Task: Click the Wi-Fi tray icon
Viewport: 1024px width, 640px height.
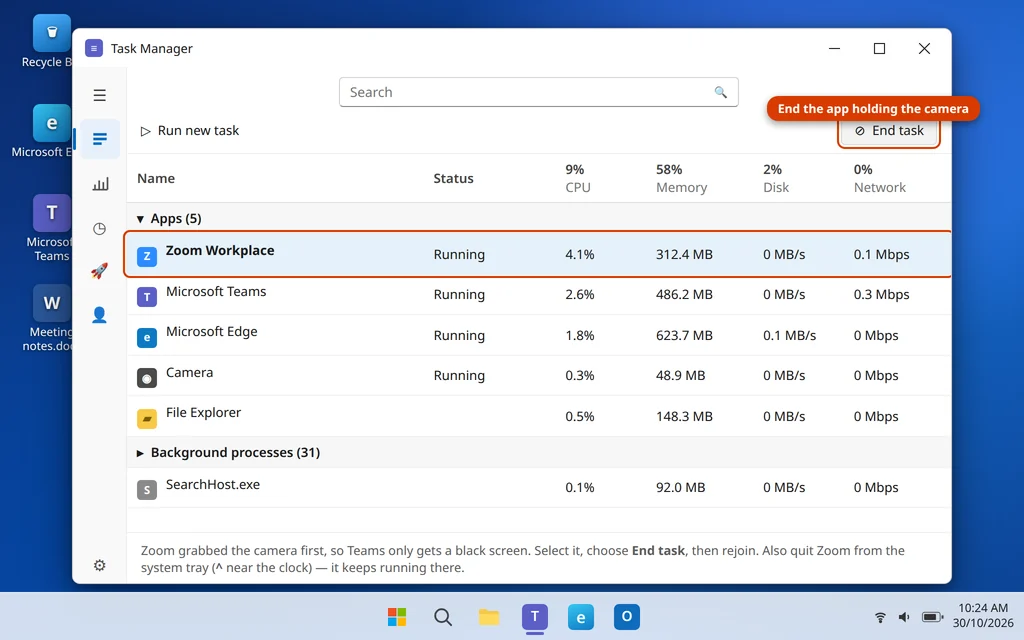Action: [x=880, y=616]
